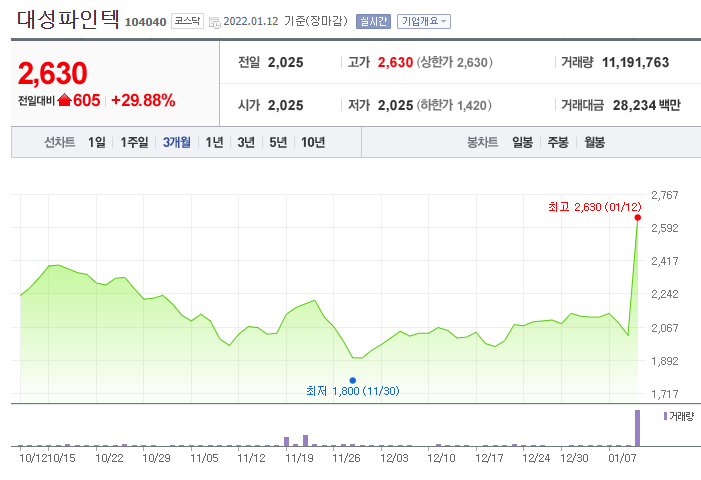Select the 1주일 line chart tab
The height and width of the screenshot is (480, 701).
(134, 142)
